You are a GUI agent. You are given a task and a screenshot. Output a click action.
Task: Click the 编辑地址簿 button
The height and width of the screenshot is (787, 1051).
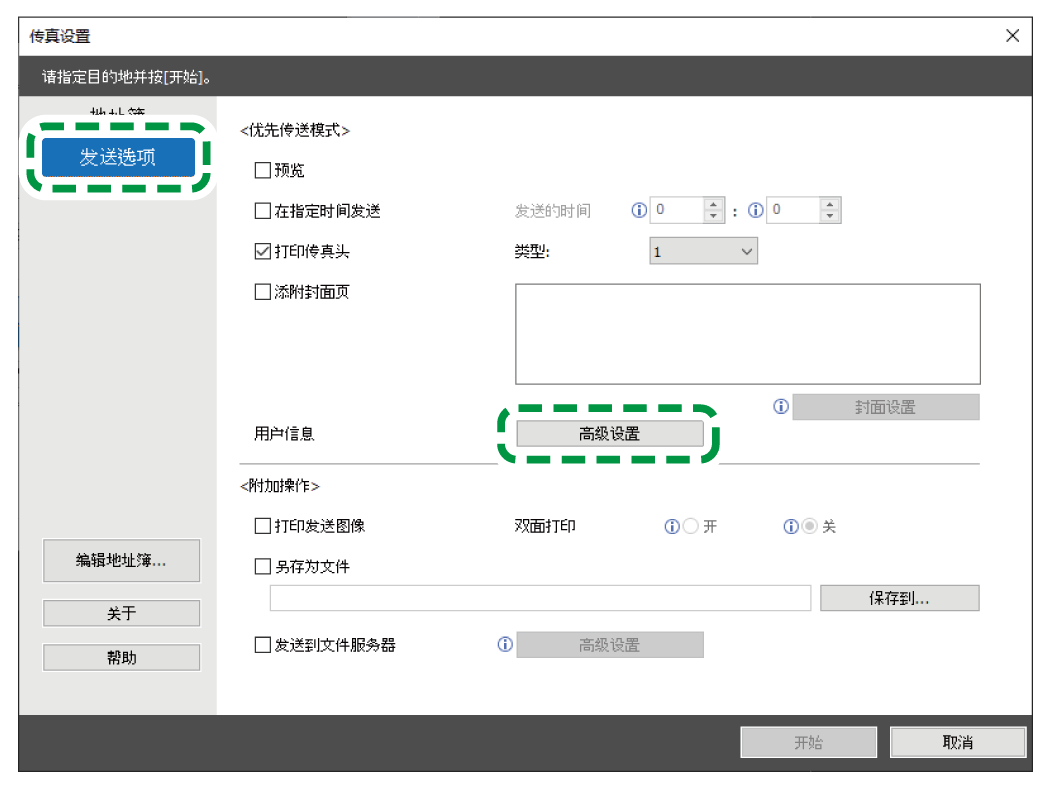pos(120,561)
